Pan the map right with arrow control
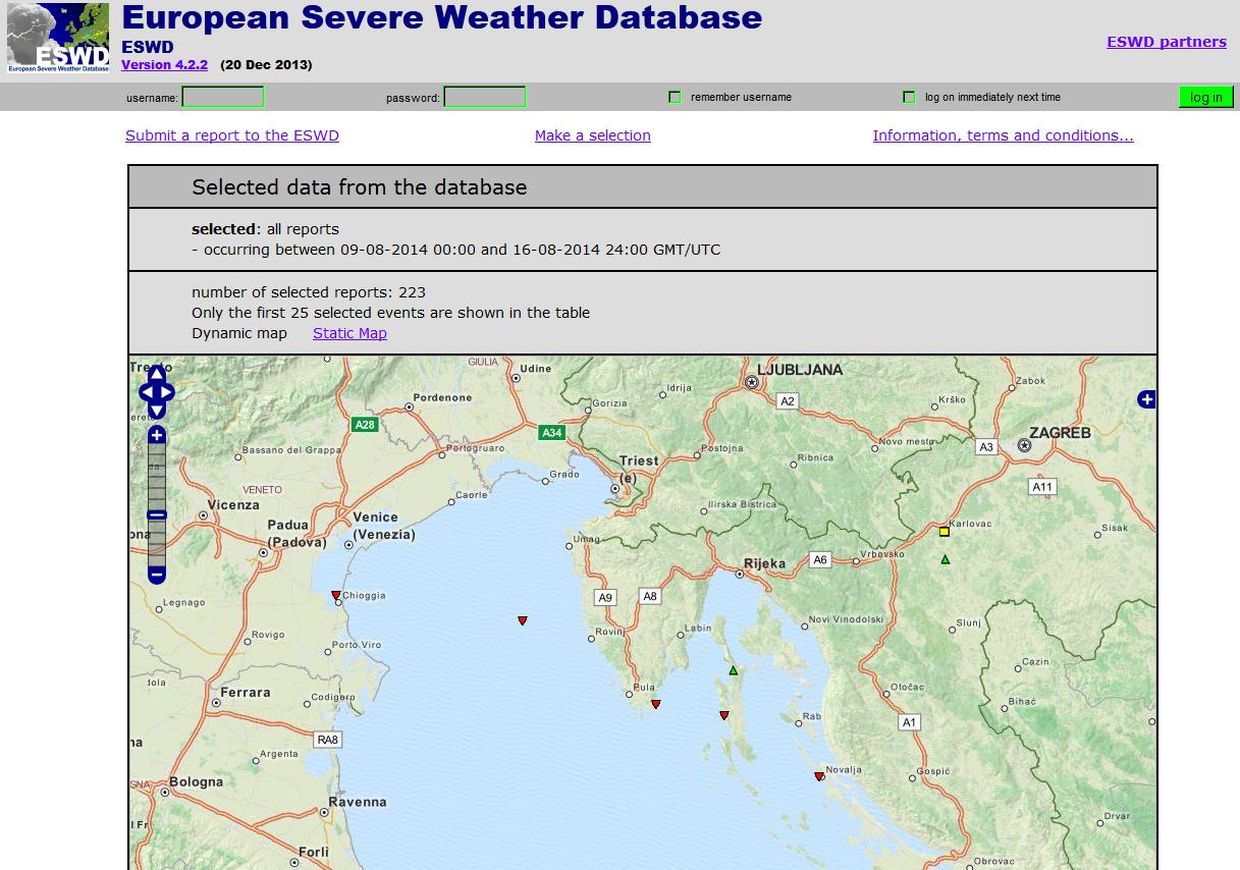 click(x=169, y=393)
